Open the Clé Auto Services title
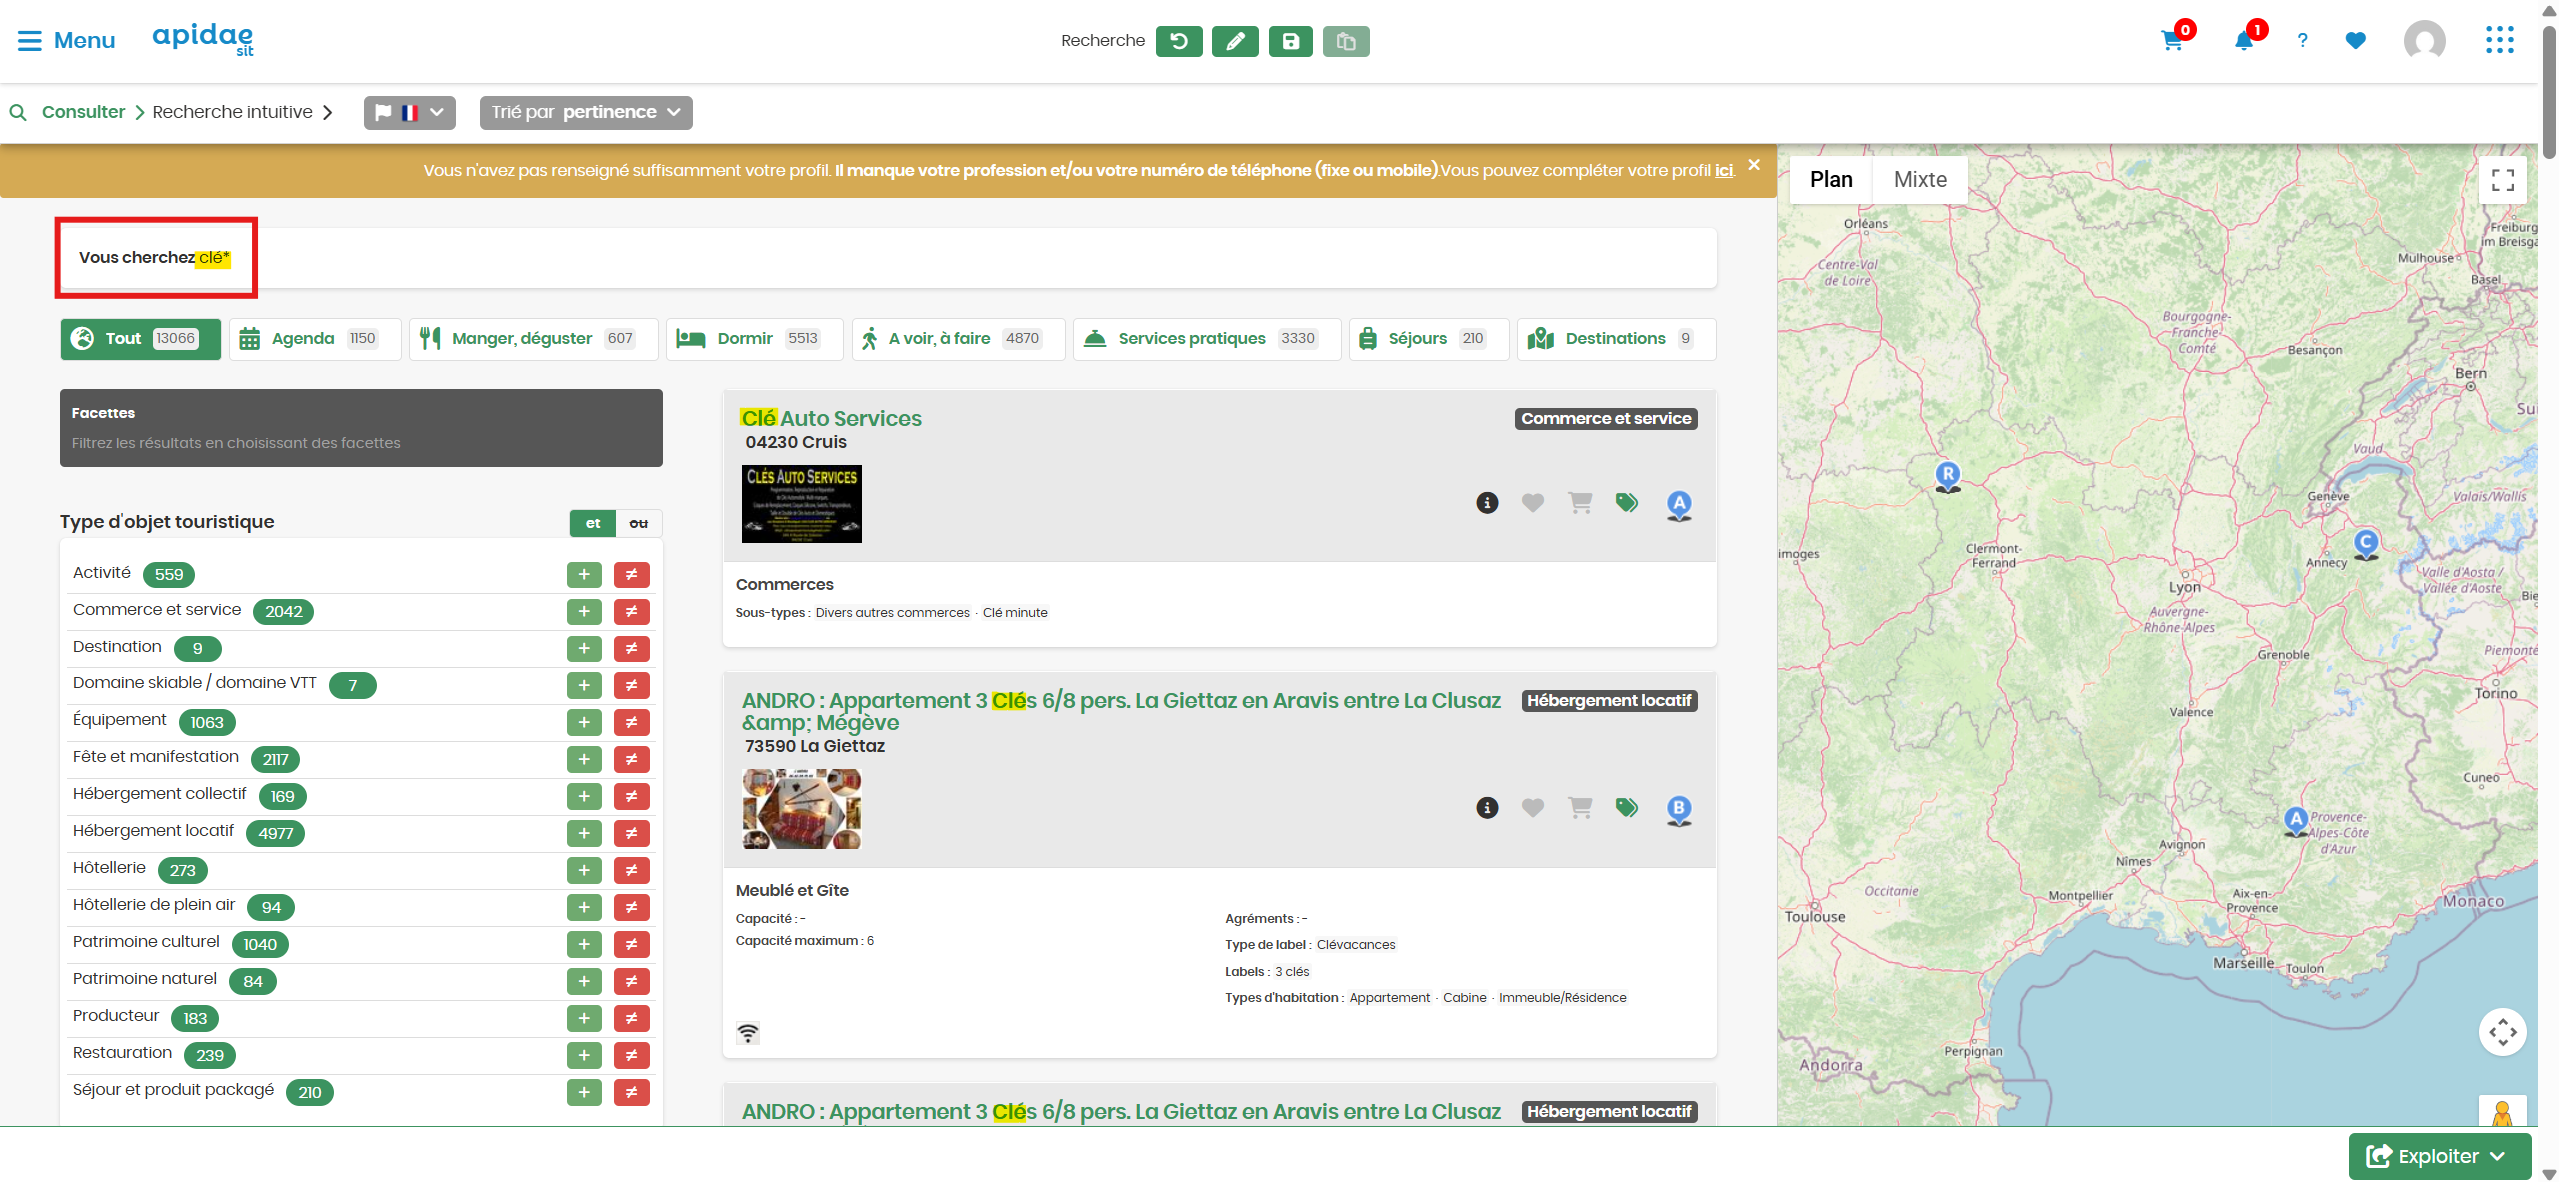This screenshot has width=2559, height=1182. (831, 418)
